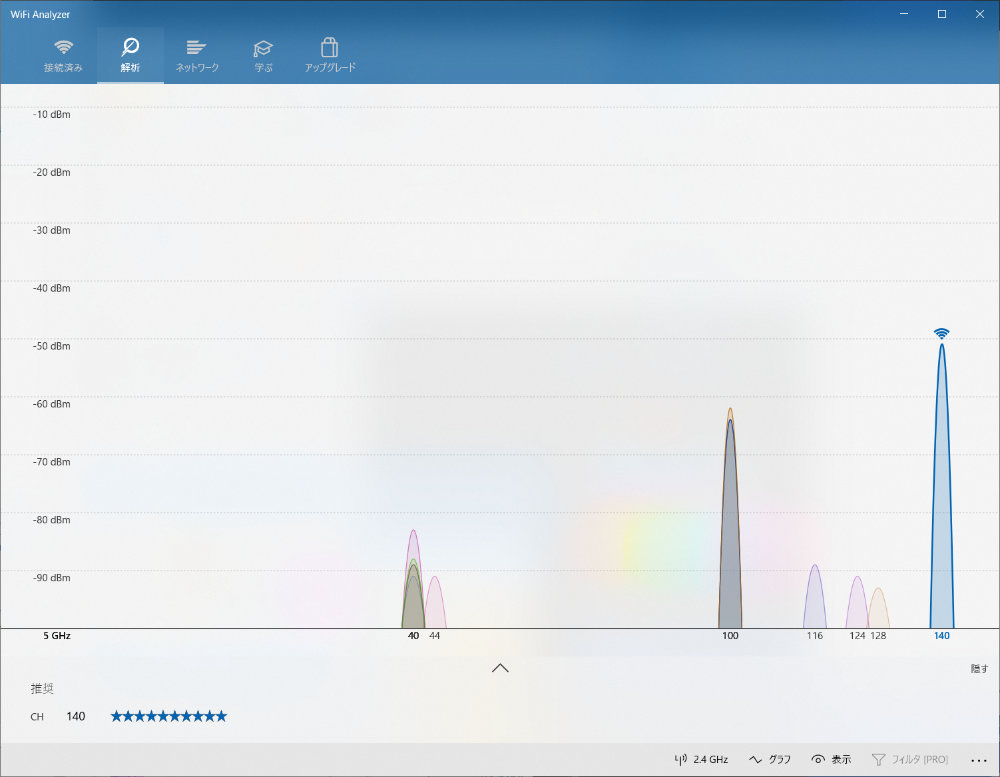
Task: Click the recommended CH 140 value
Action: pos(75,716)
